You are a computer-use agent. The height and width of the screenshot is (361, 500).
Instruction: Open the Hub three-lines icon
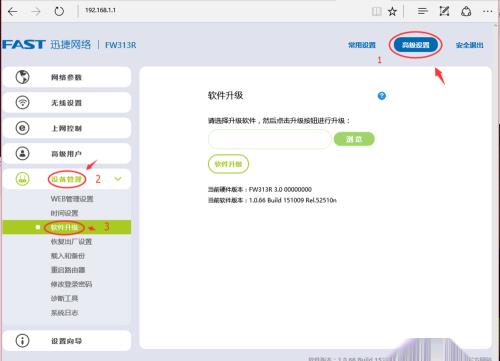pos(422,11)
